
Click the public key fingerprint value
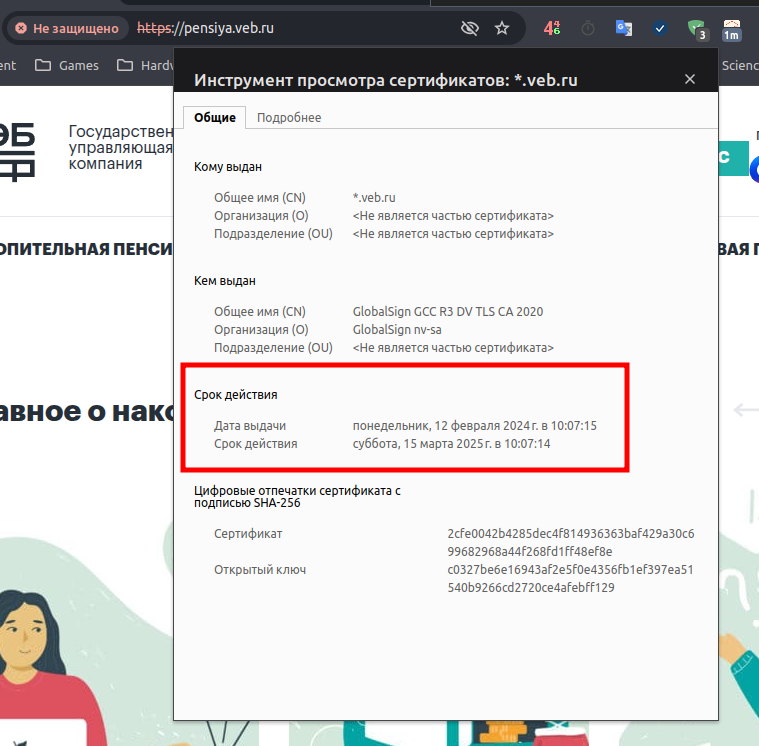point(570,578)
